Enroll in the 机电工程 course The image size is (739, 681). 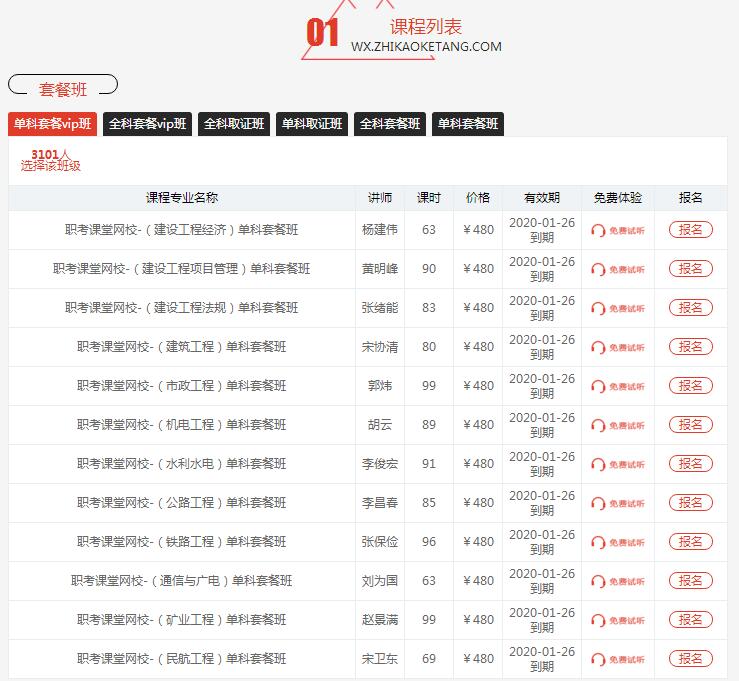click(x=690, y=425)
